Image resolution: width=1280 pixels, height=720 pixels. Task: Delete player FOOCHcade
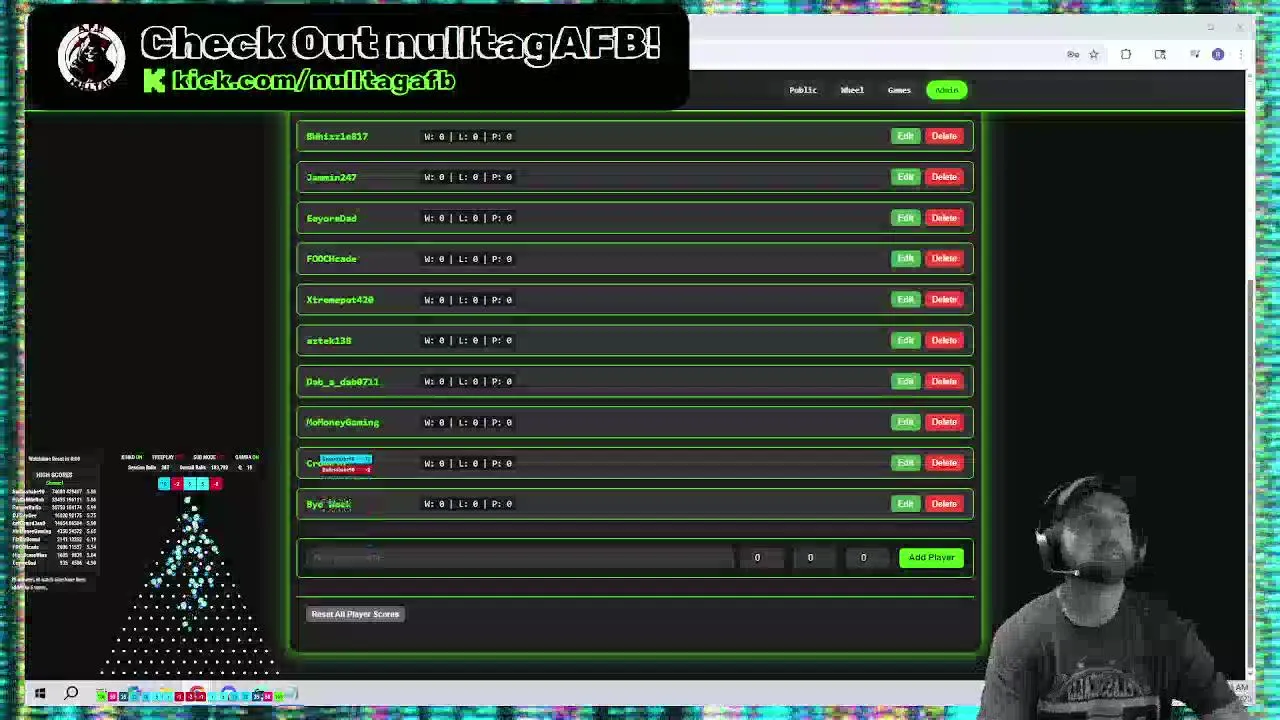point(944,258)
